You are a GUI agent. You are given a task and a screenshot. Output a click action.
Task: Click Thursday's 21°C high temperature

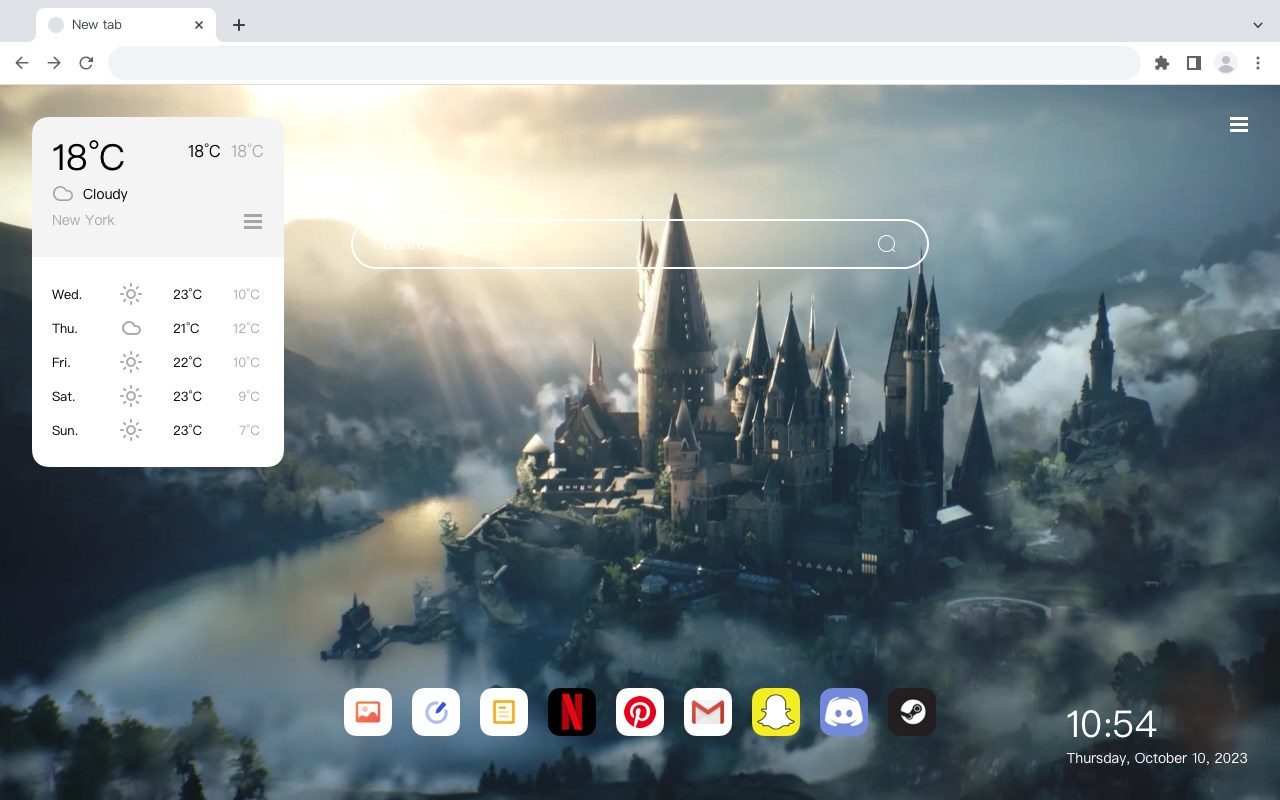point(186,328)
